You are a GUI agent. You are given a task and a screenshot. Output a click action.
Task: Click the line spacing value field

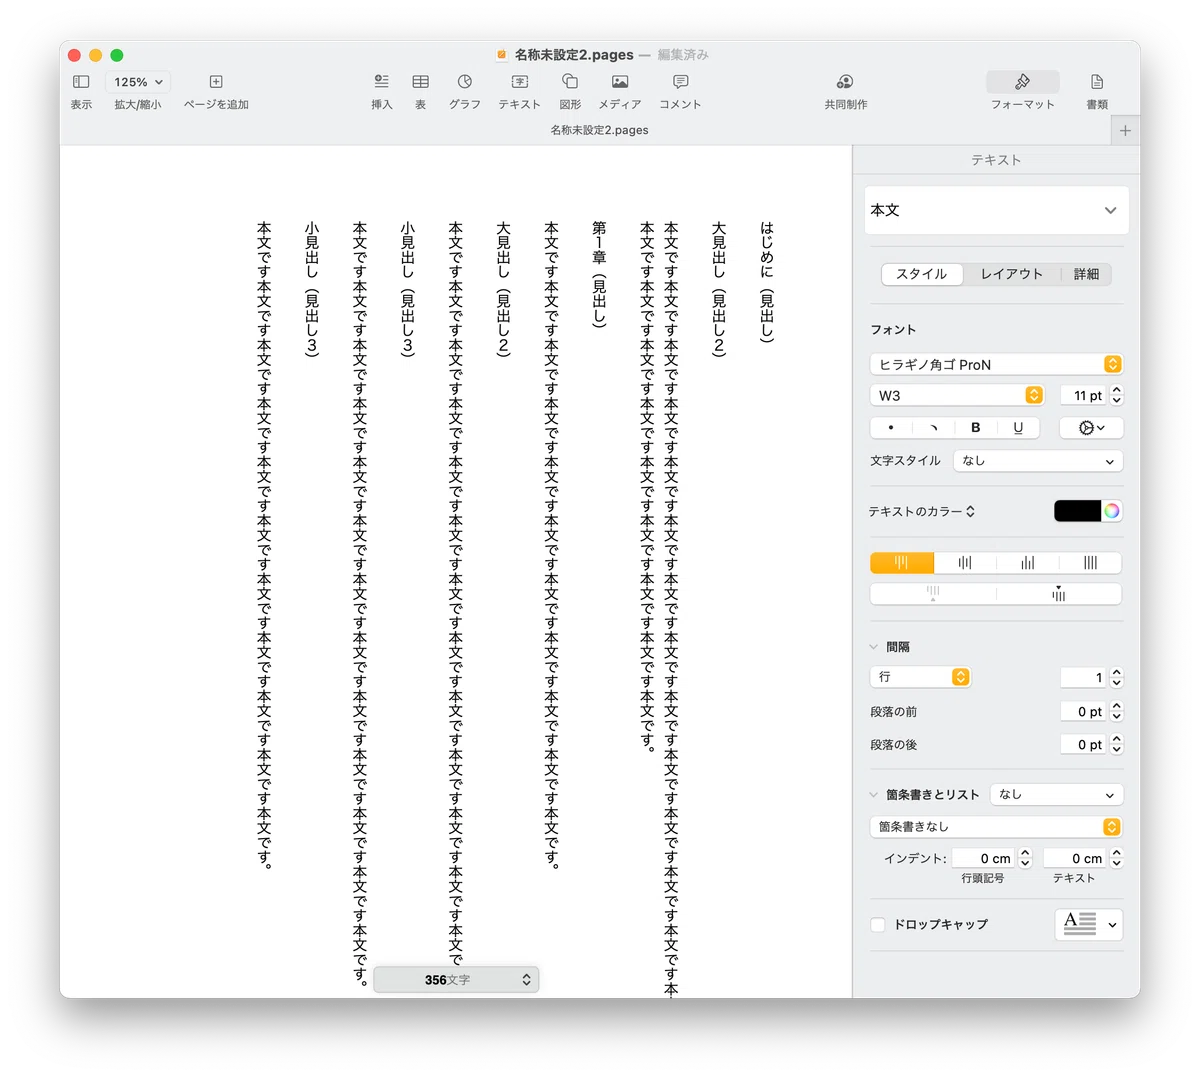(1084, 677)
